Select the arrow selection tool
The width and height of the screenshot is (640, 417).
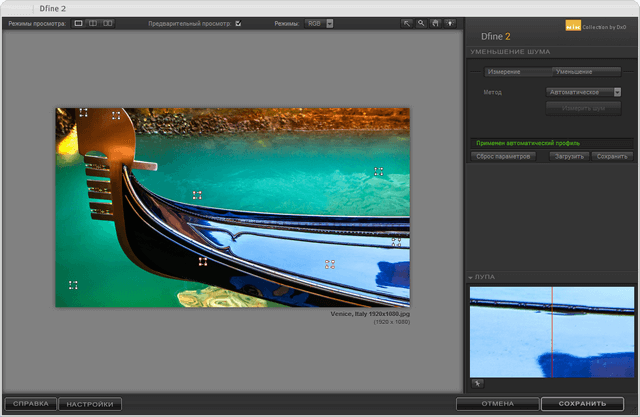(407, 22)
